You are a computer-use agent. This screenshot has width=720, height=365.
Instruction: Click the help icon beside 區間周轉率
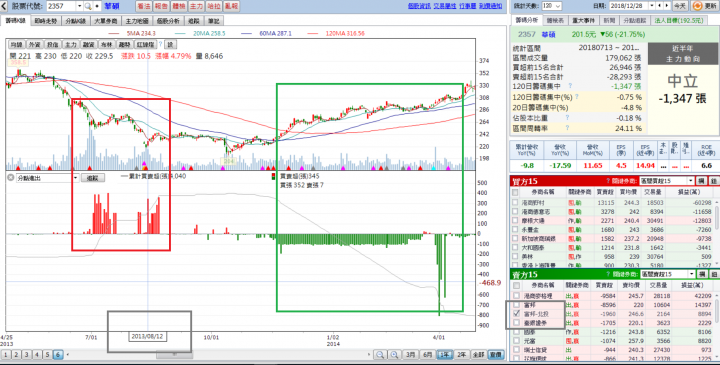(568, 128)
